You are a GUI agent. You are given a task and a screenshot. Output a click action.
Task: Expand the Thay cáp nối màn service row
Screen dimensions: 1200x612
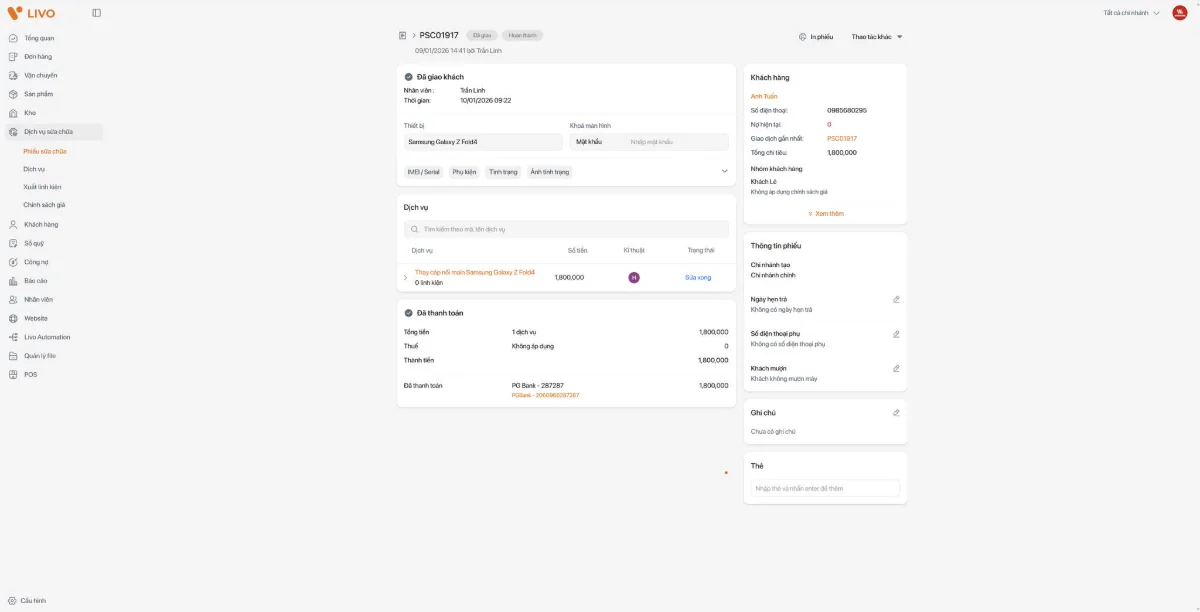(405, 277)
